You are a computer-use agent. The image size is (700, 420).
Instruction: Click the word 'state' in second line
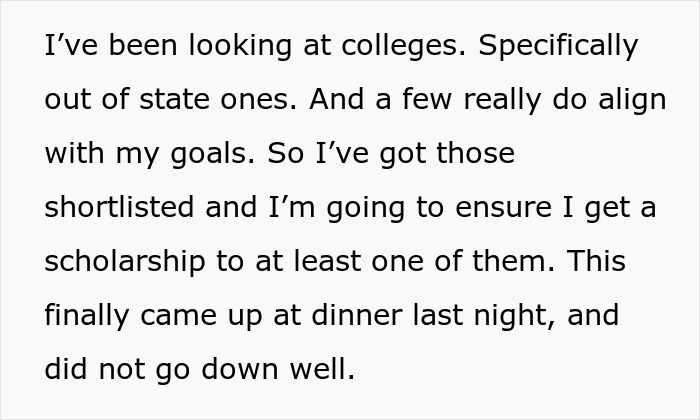coord(174,100)
